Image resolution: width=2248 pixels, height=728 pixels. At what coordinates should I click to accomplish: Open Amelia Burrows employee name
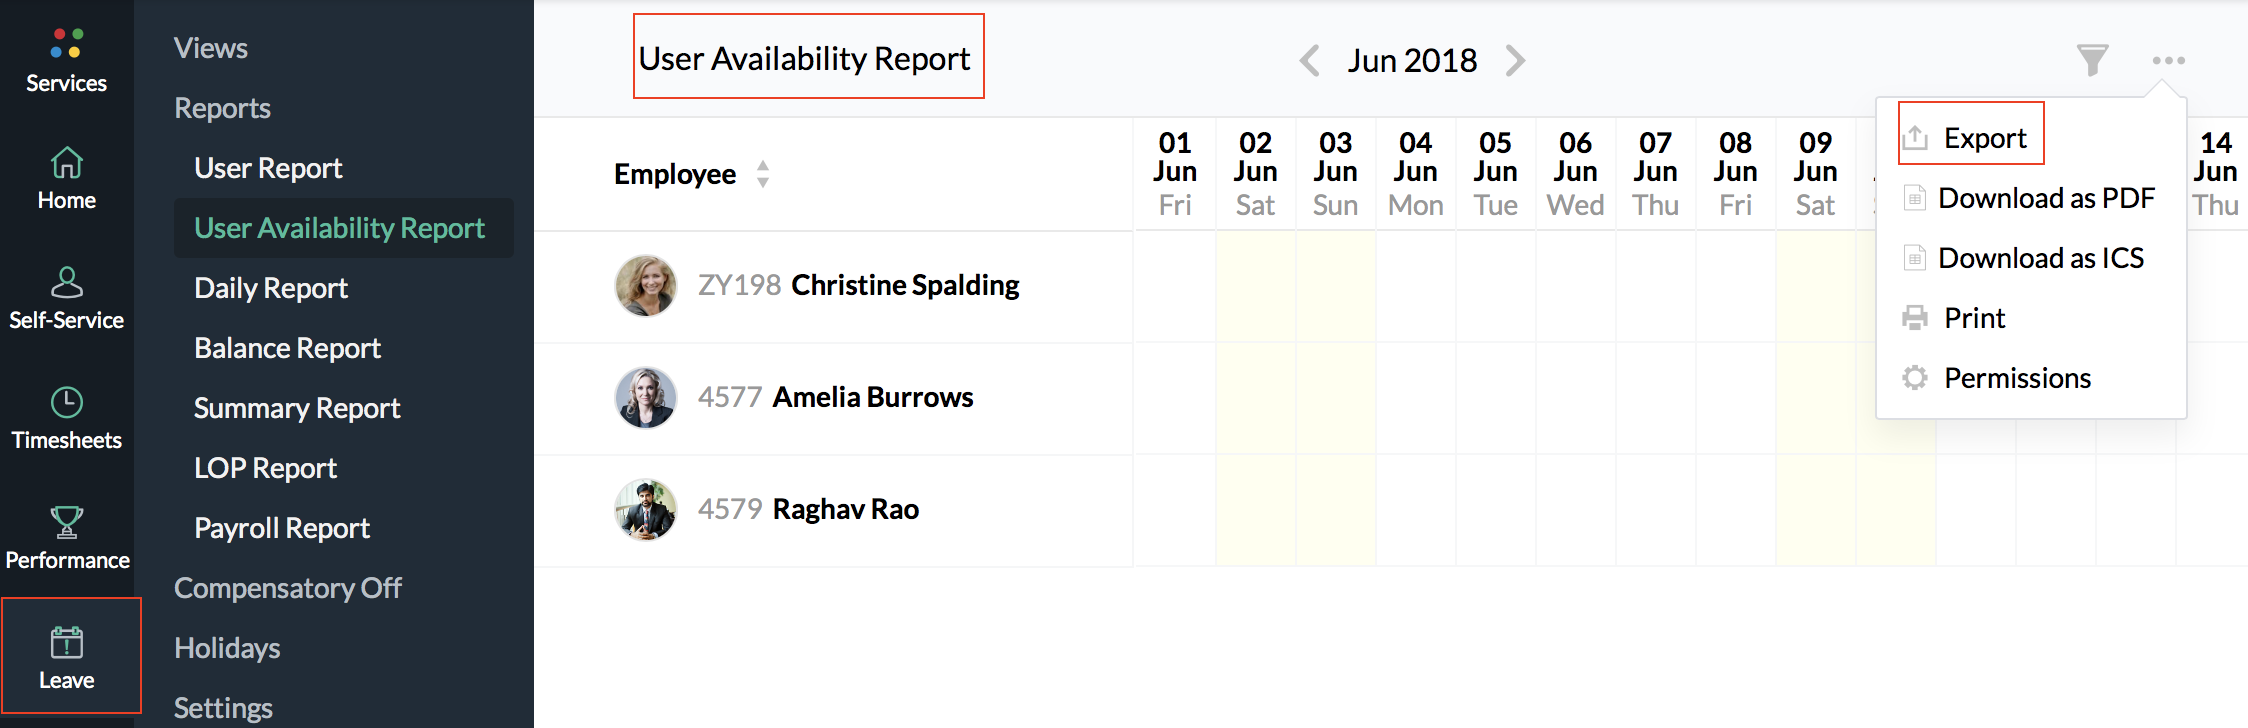tap(872, 397)
